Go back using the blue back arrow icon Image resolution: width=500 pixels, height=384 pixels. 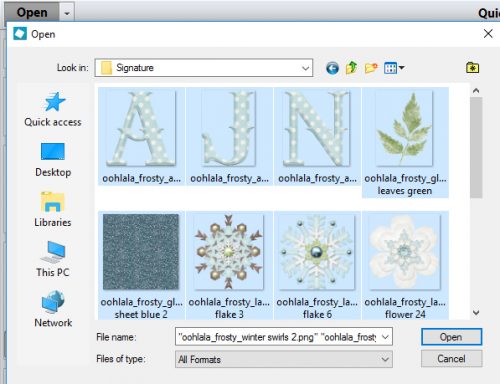pyautogui.click(x=332, y=68)
